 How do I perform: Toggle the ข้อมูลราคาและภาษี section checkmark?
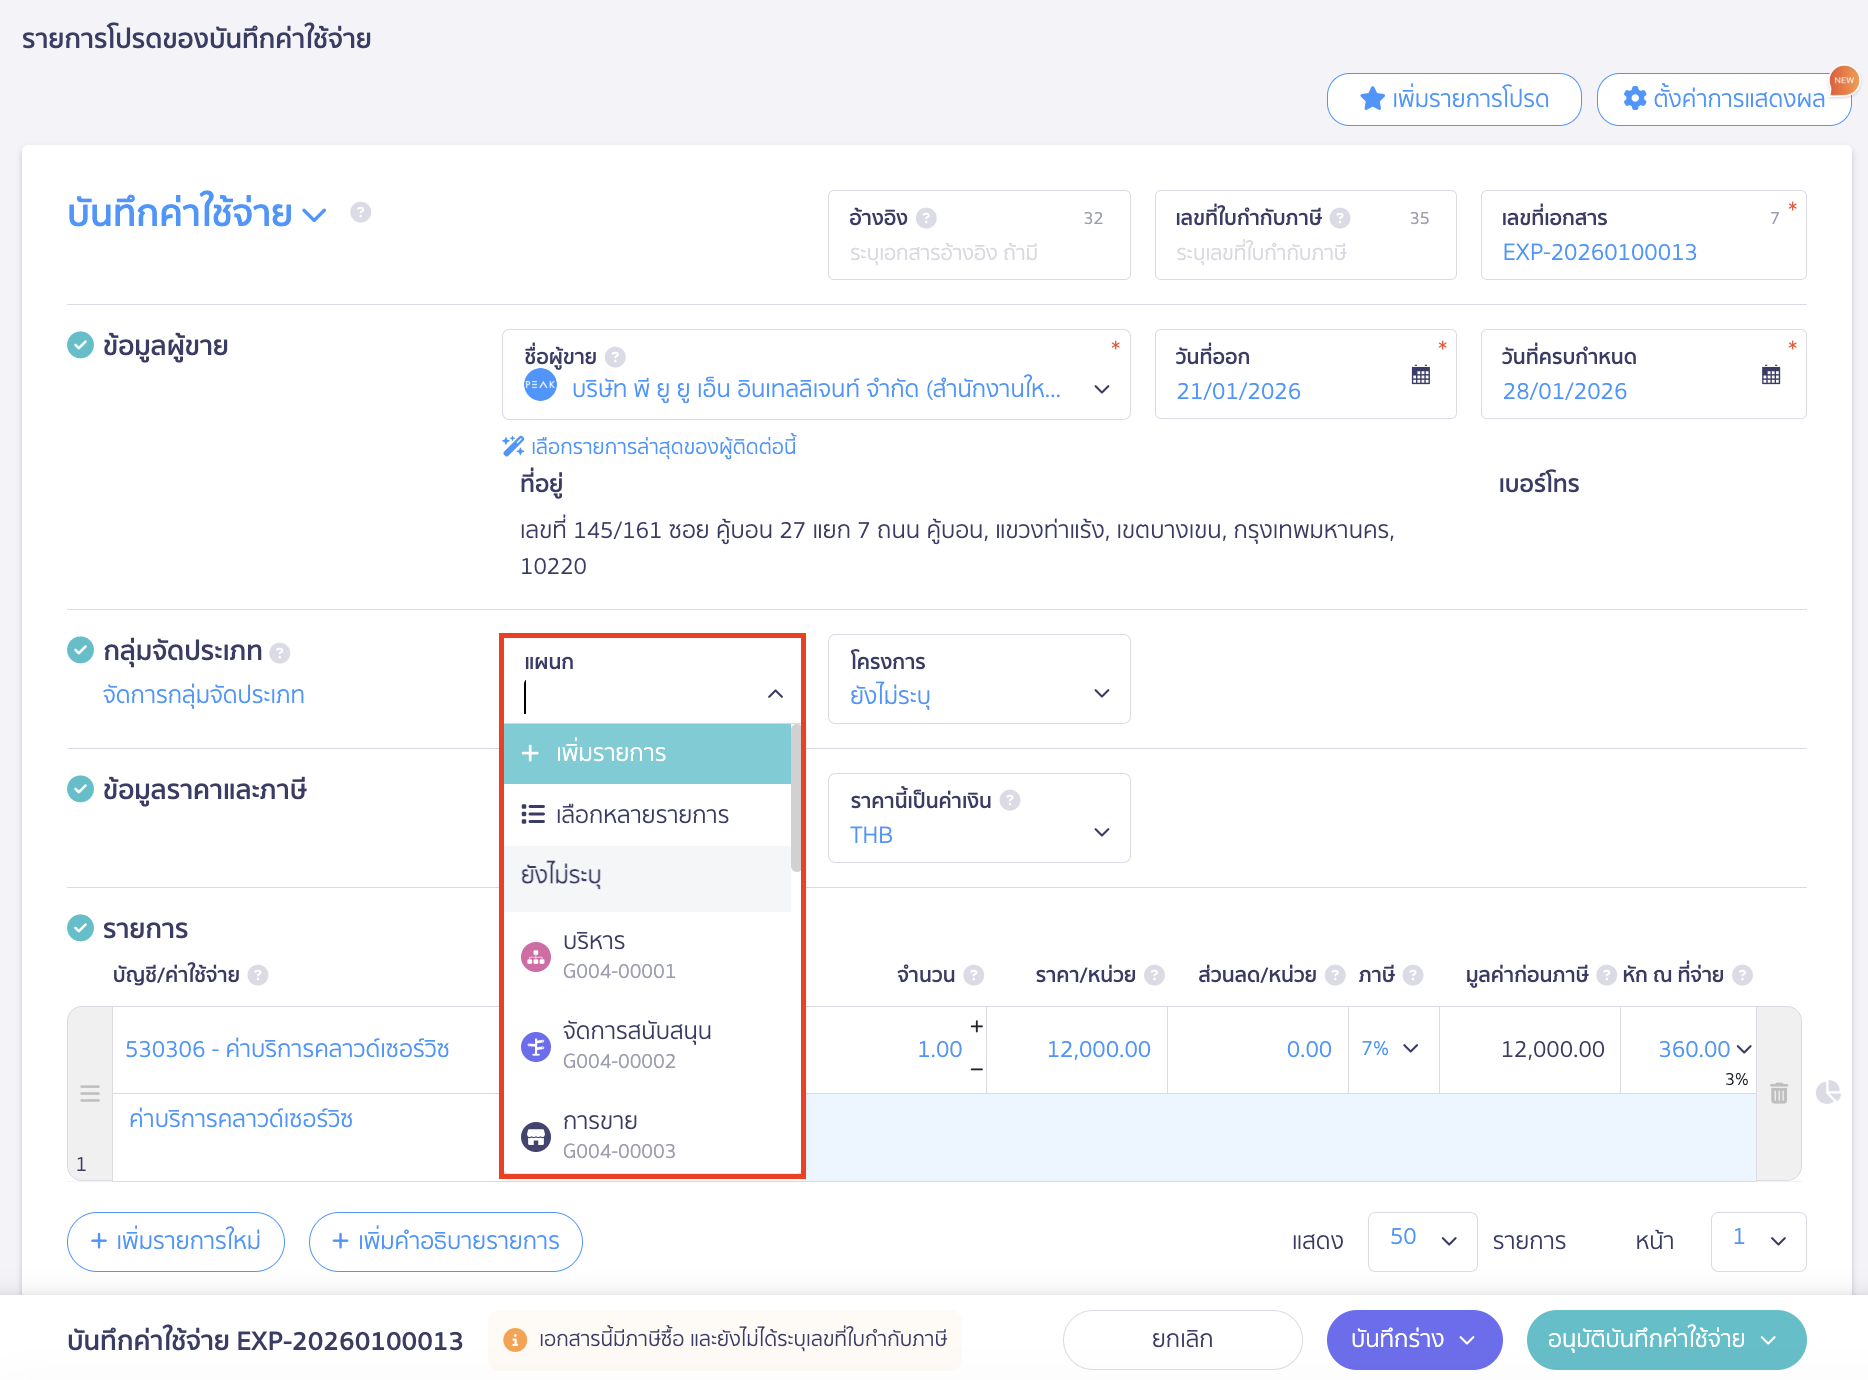[80, 789]
